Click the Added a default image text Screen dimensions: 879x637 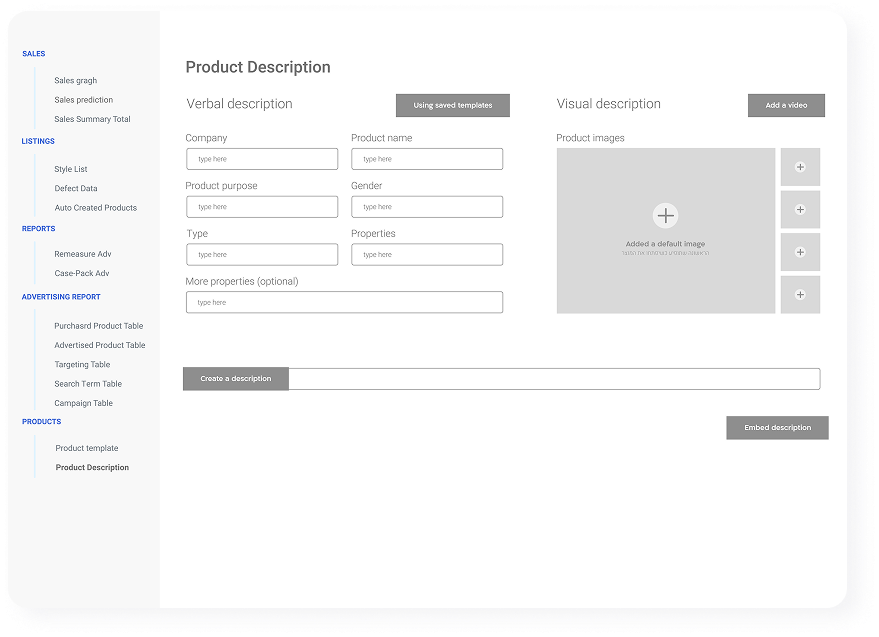pos(665,243)
